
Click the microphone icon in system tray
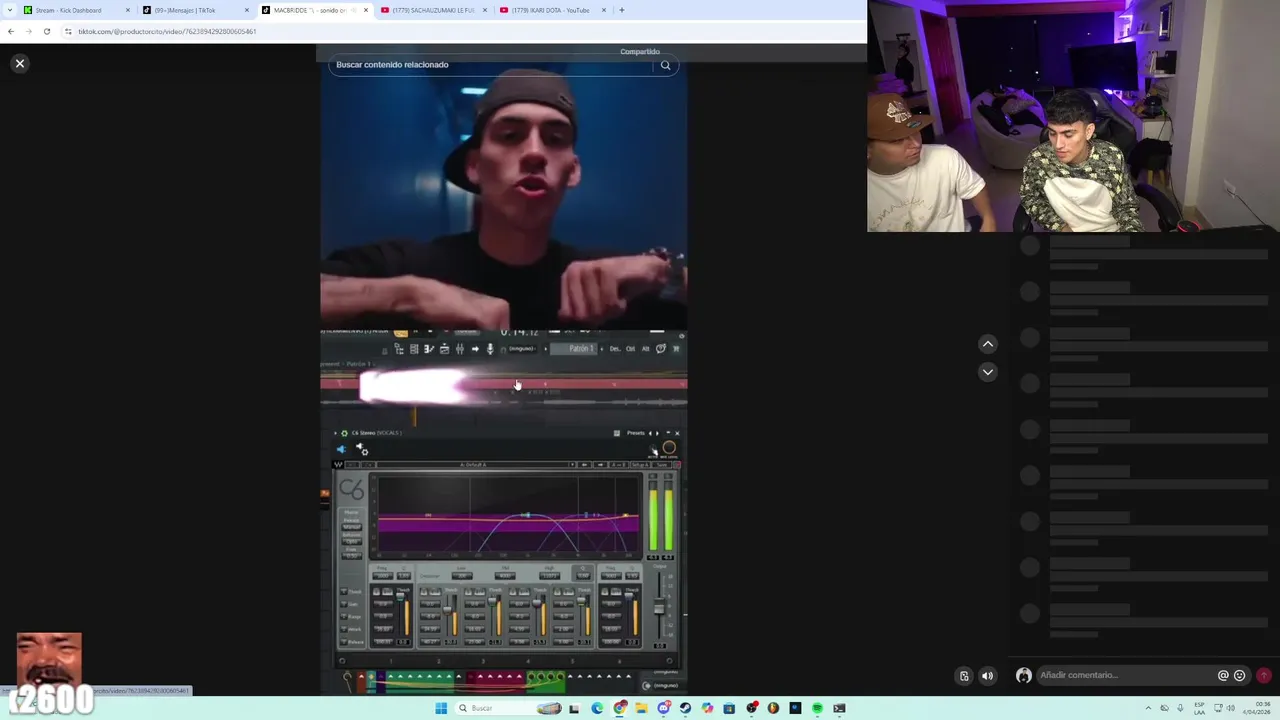point(1181,708)
